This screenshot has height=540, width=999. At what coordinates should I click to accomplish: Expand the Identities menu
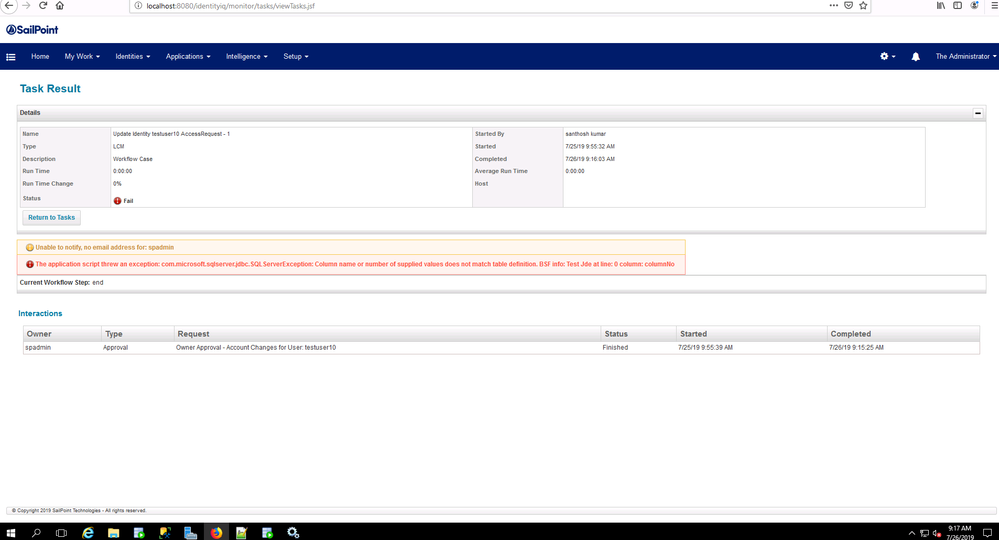132,57
